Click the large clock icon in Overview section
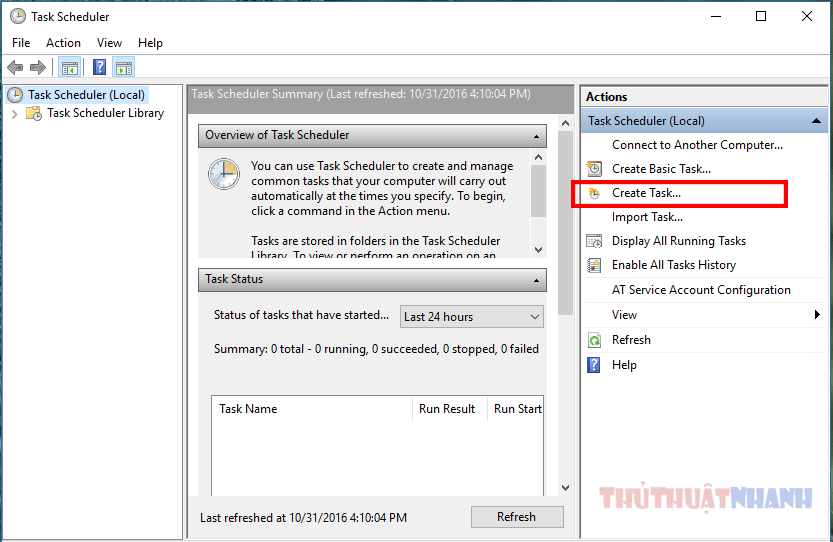The height and width of the screenshot is (542, 833). [x=224, y=174]
